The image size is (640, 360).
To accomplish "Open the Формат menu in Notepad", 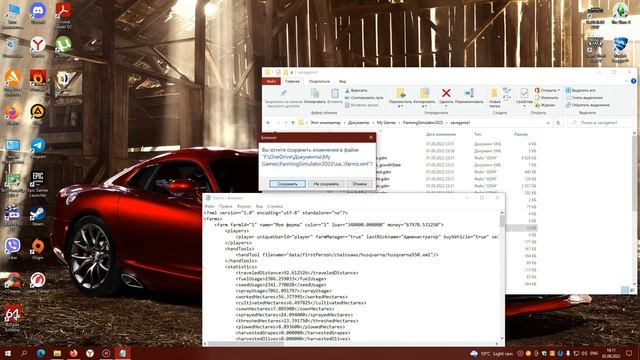I will click(x=244, y=206).
